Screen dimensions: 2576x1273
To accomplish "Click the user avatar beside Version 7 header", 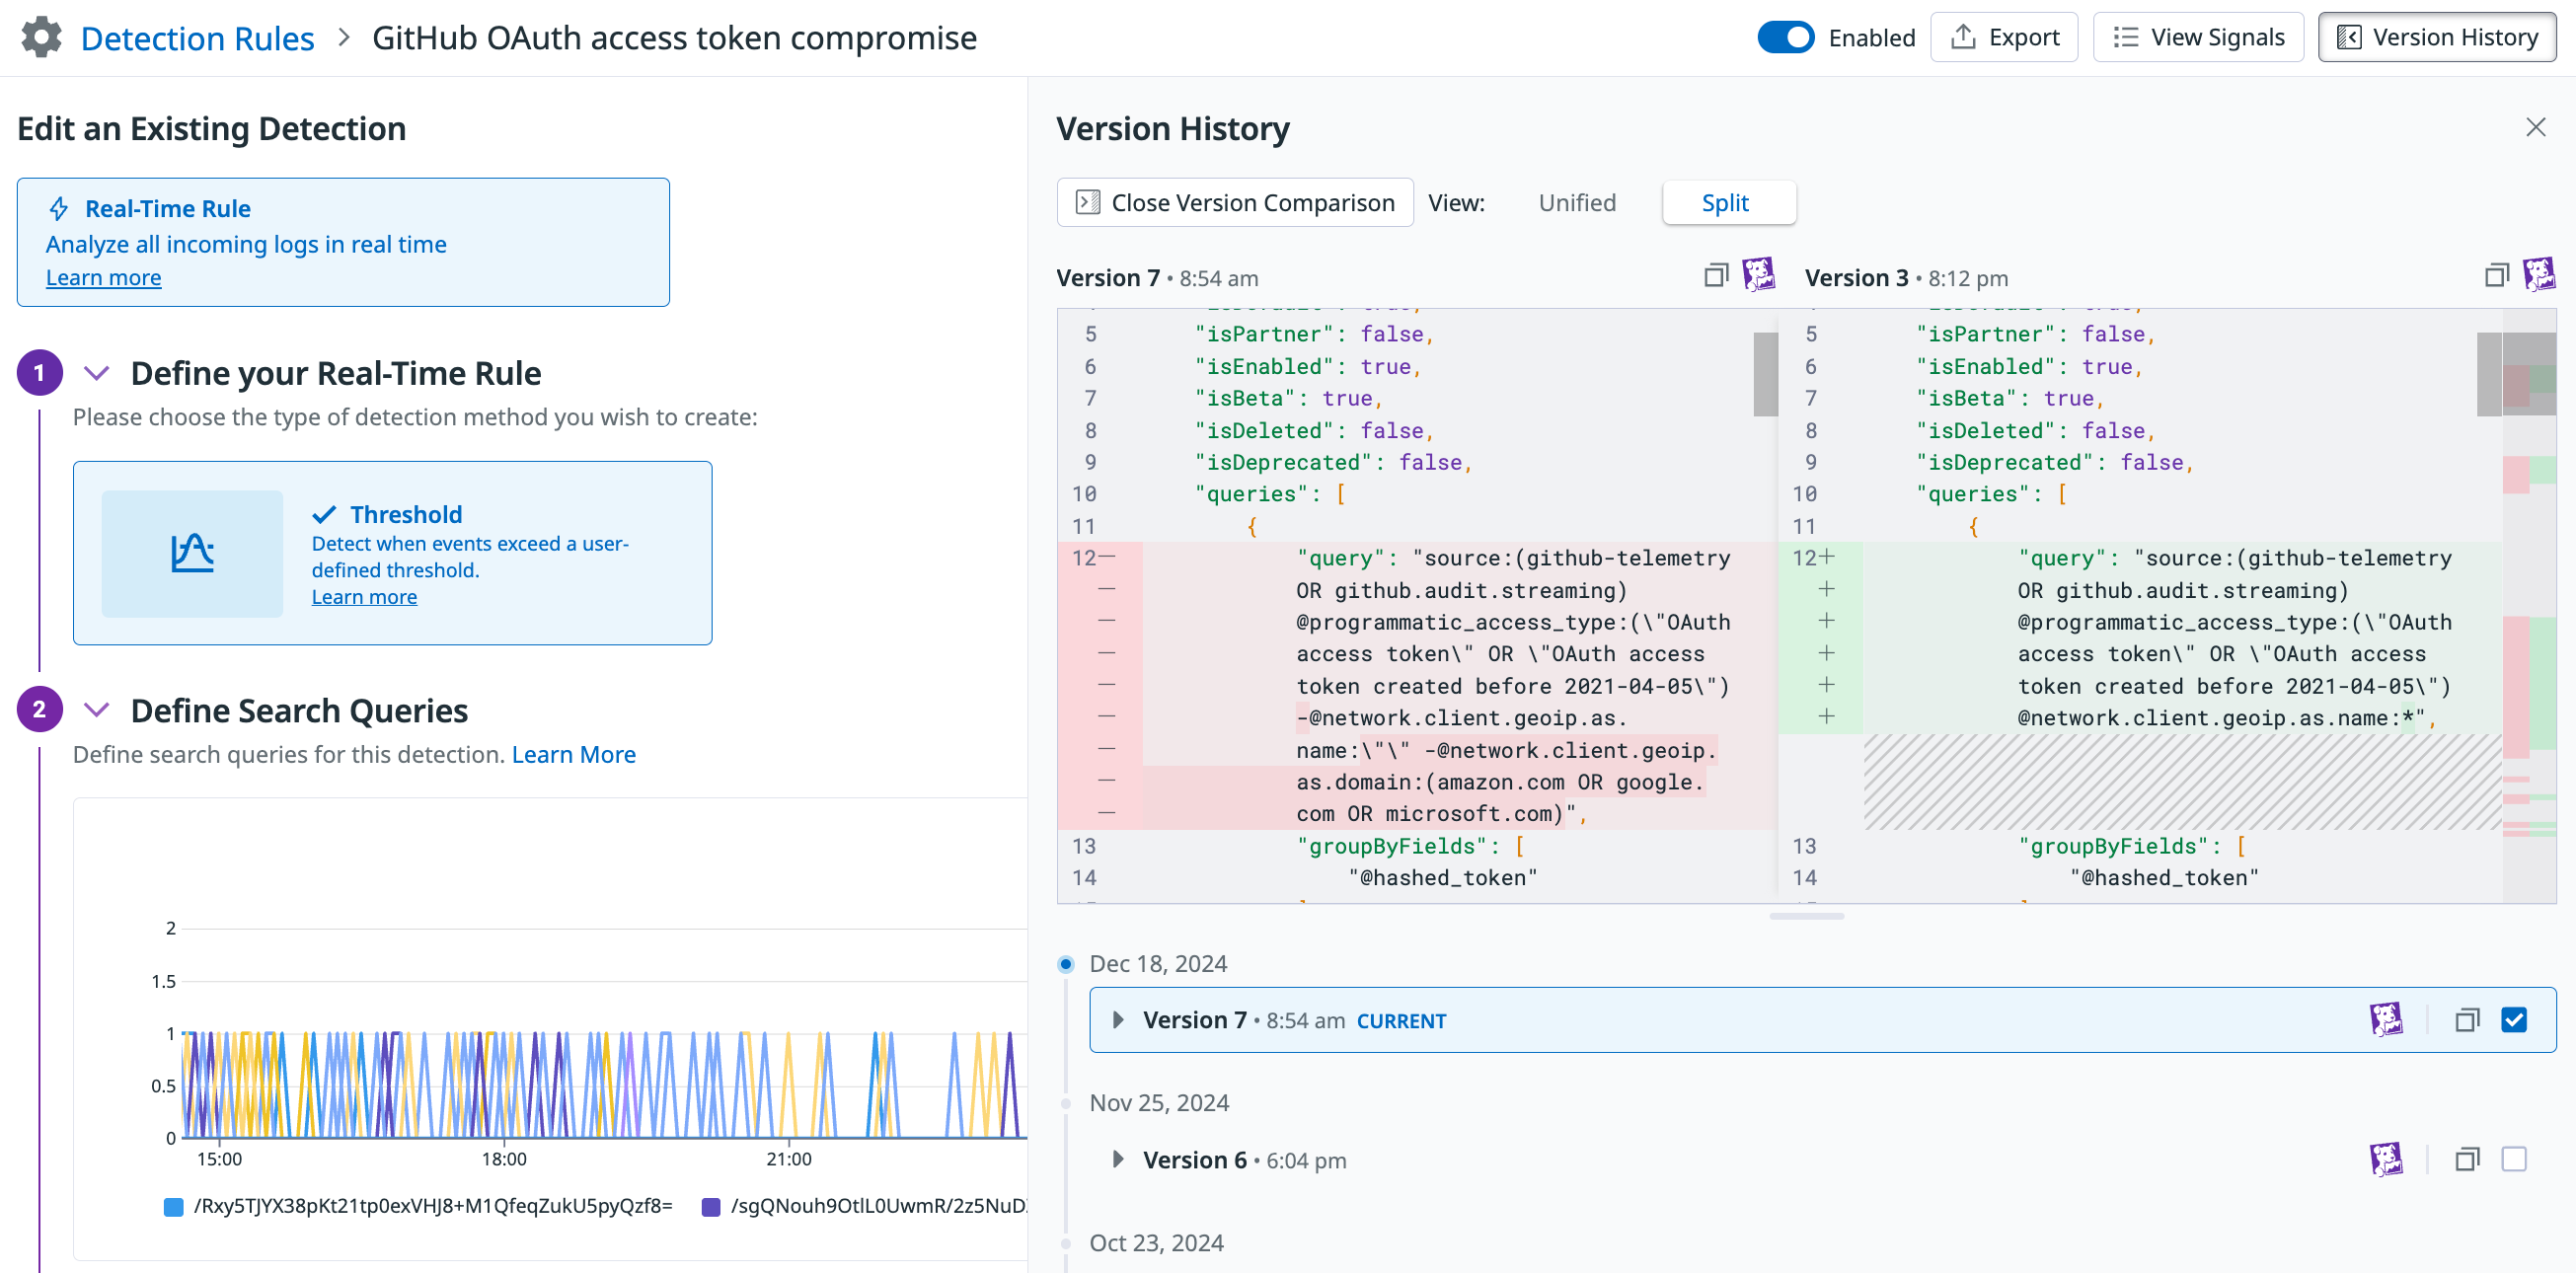I will pos(1758,274).
